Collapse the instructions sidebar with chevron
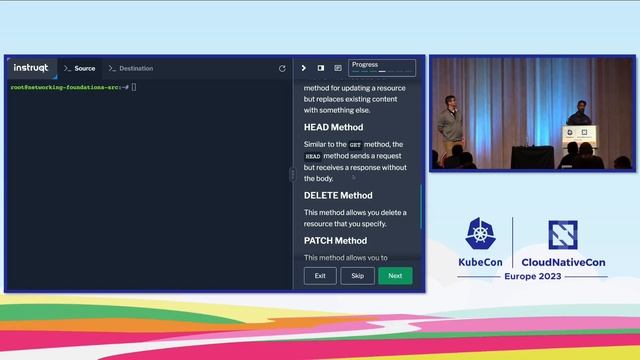This screenshot has height=360, width=640. point(303,68)
